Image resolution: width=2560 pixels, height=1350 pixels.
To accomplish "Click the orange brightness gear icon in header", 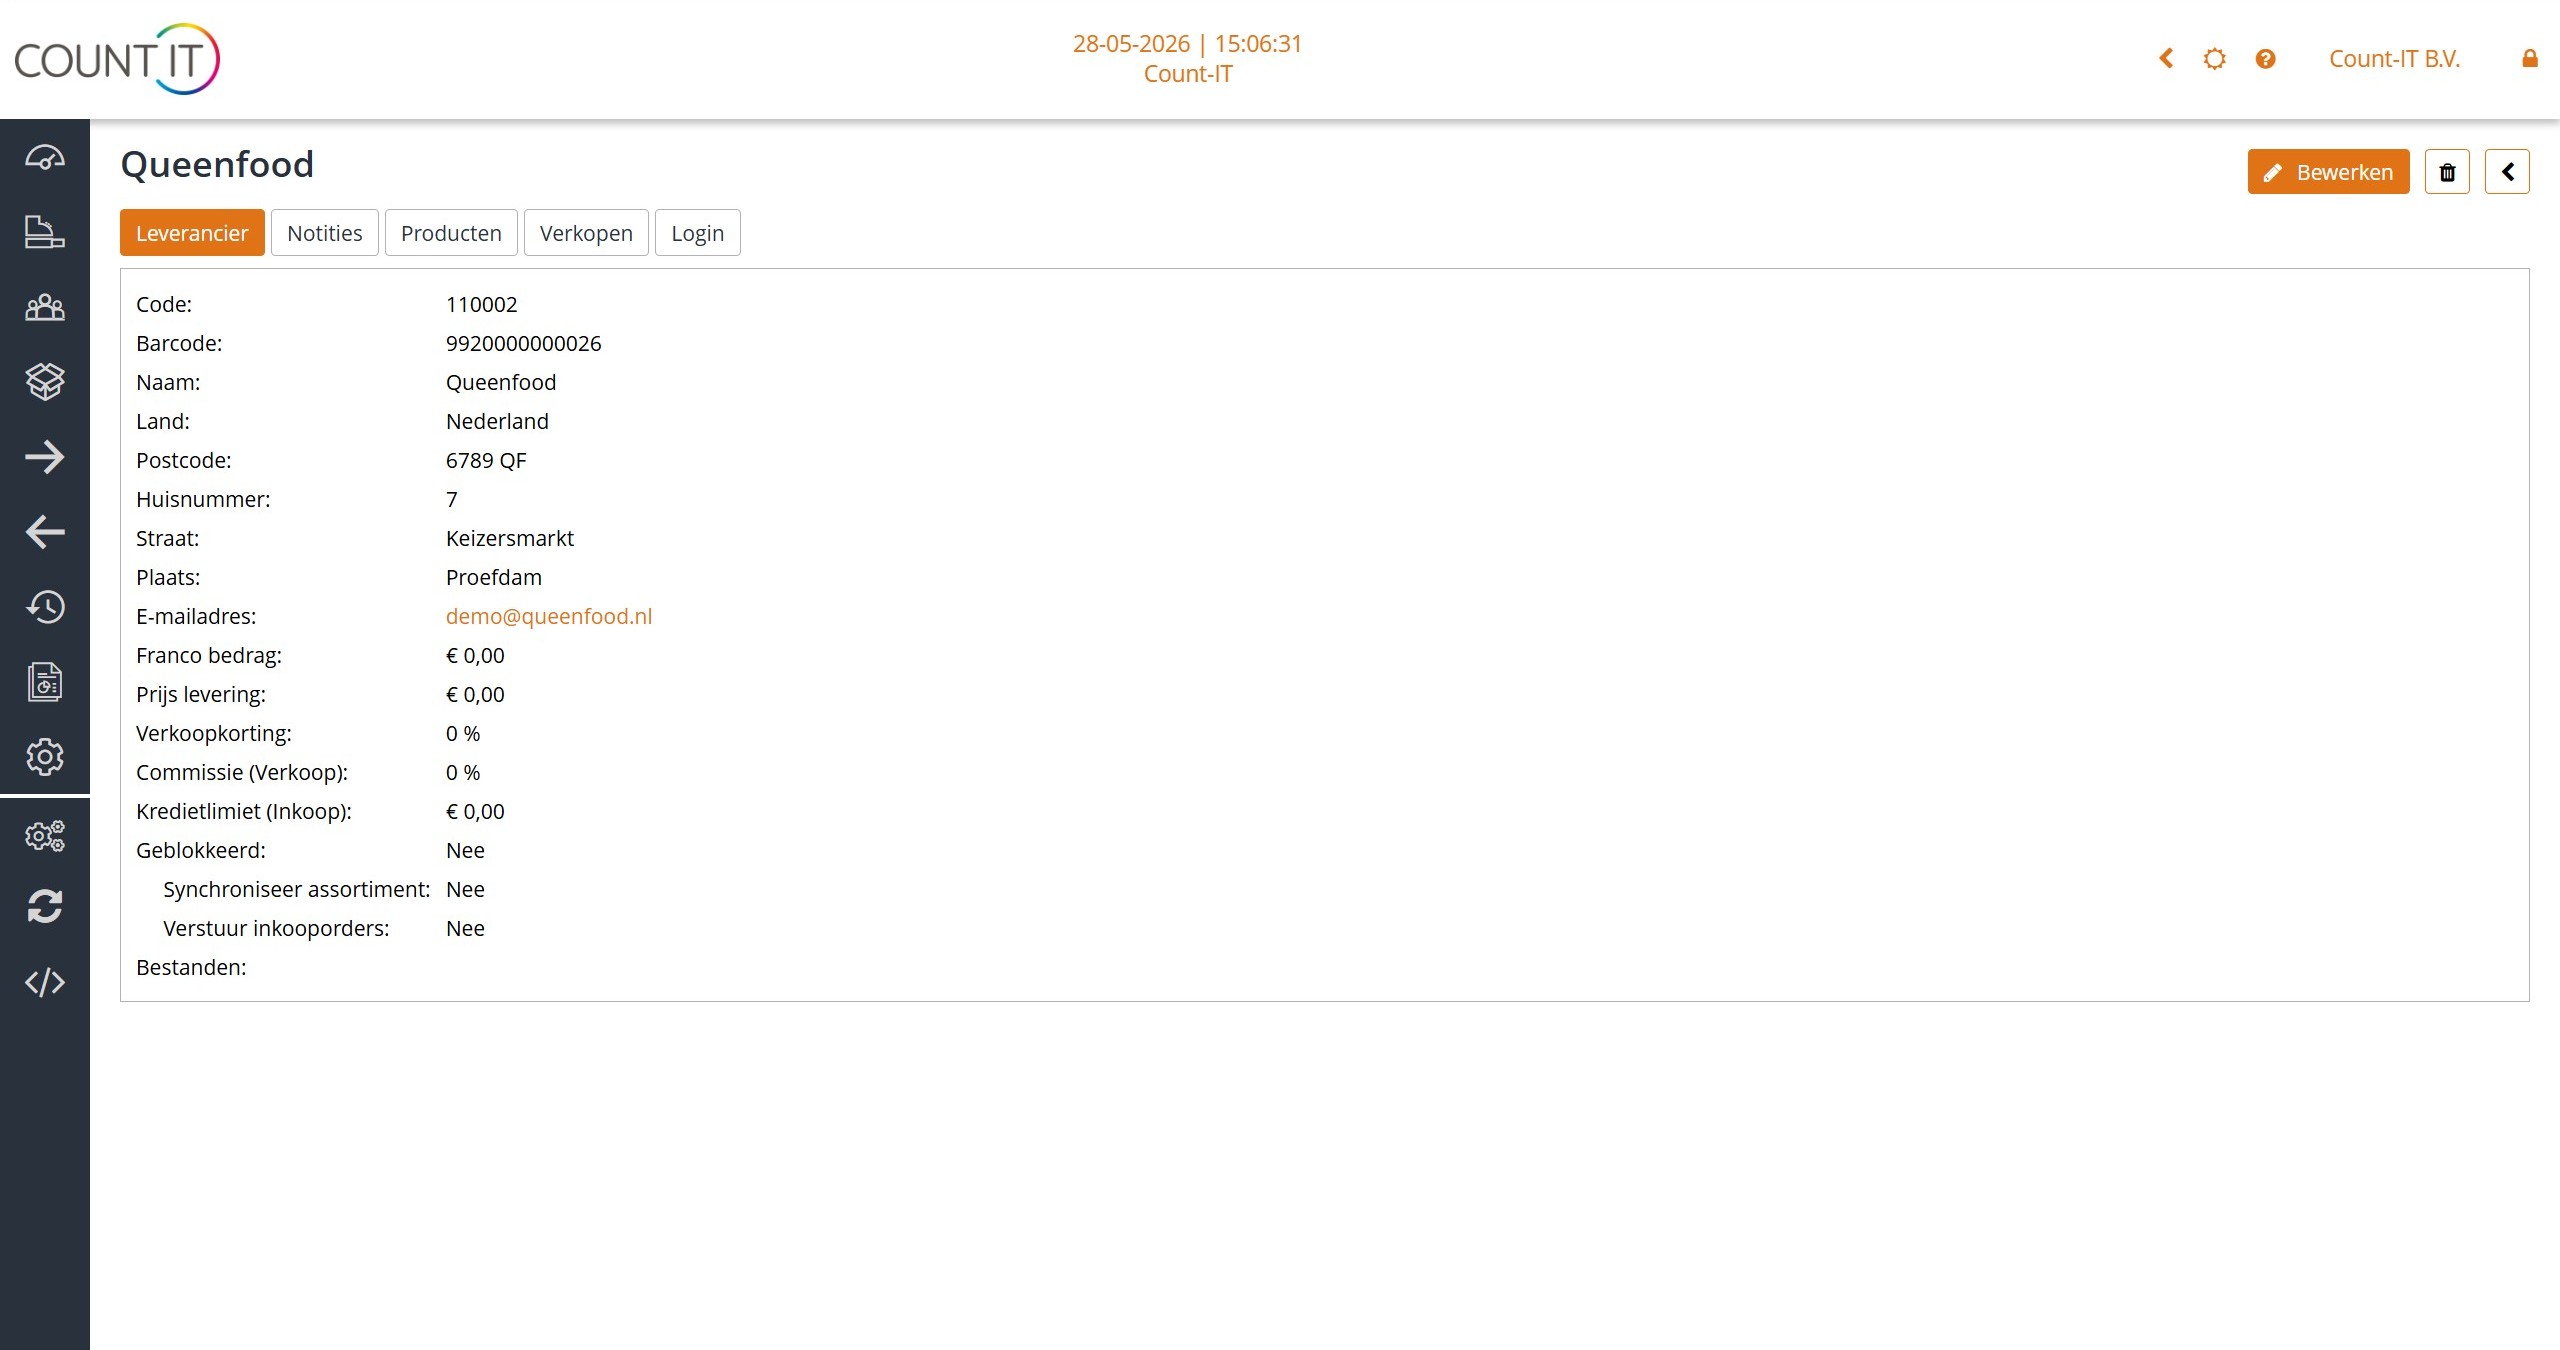I will point(2215,59).
